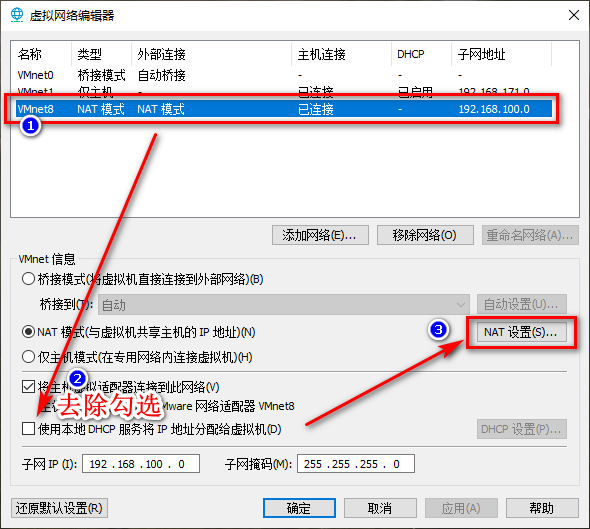Click the DHCP column header
The width and height of the screenshot is (590, 529).
point(411,54)
